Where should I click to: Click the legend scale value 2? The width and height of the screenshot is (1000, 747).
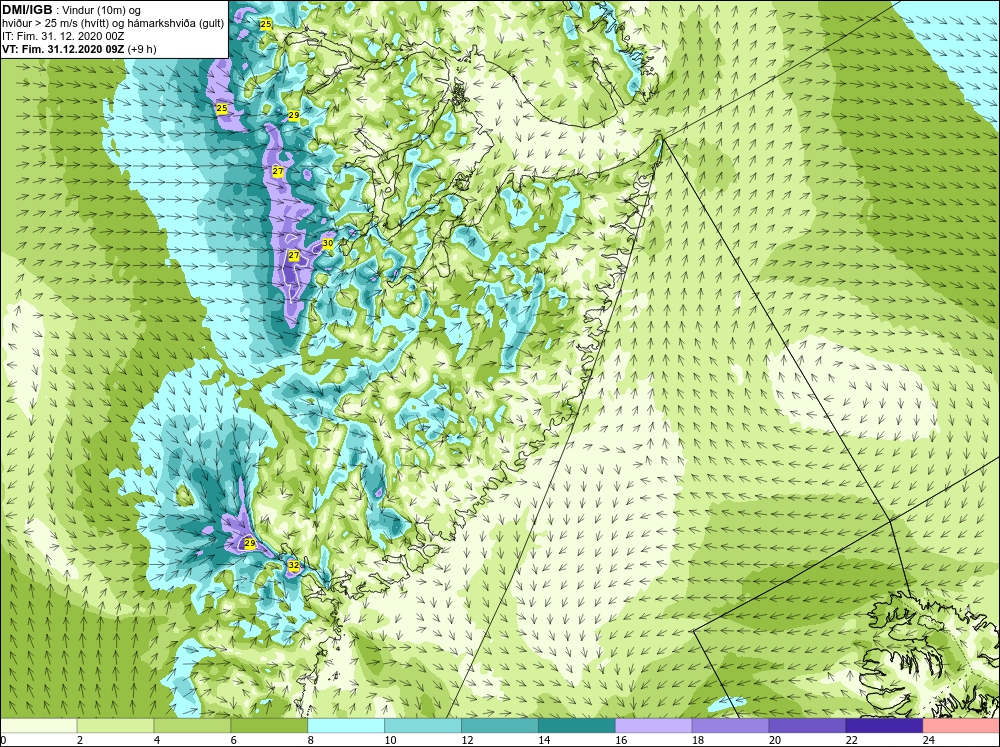(80, 740)
